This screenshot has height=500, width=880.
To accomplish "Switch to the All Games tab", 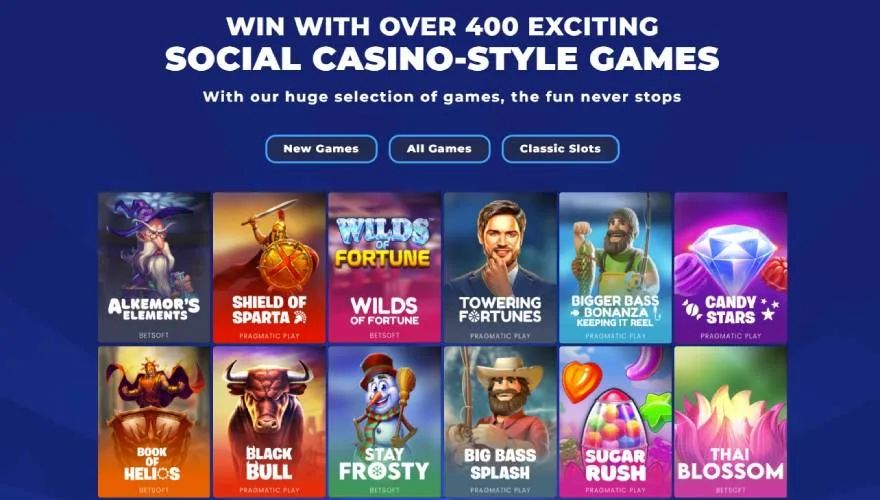I will tap(439, 149).
